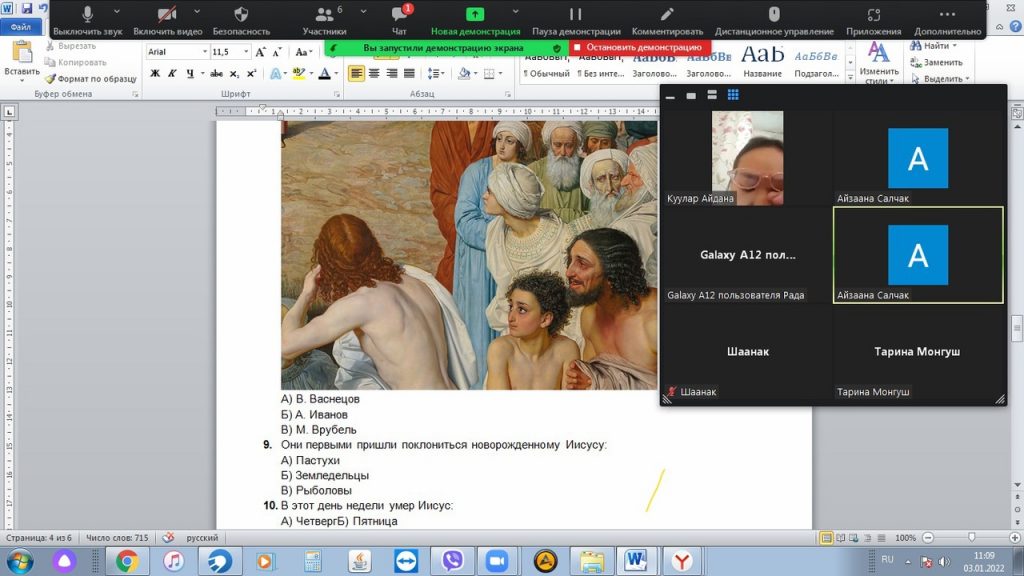Image resolution: width=1024 pixels, height=576 pixels.
Task: Open the Participants panel
Action: (x=324, y=19)
